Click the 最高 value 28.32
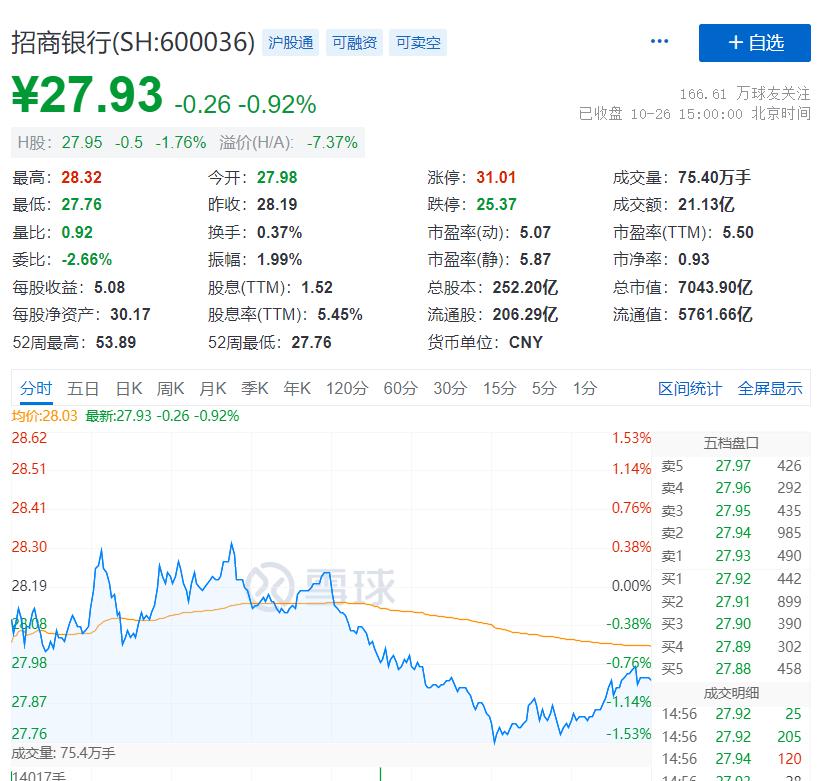 pos(81,177)
